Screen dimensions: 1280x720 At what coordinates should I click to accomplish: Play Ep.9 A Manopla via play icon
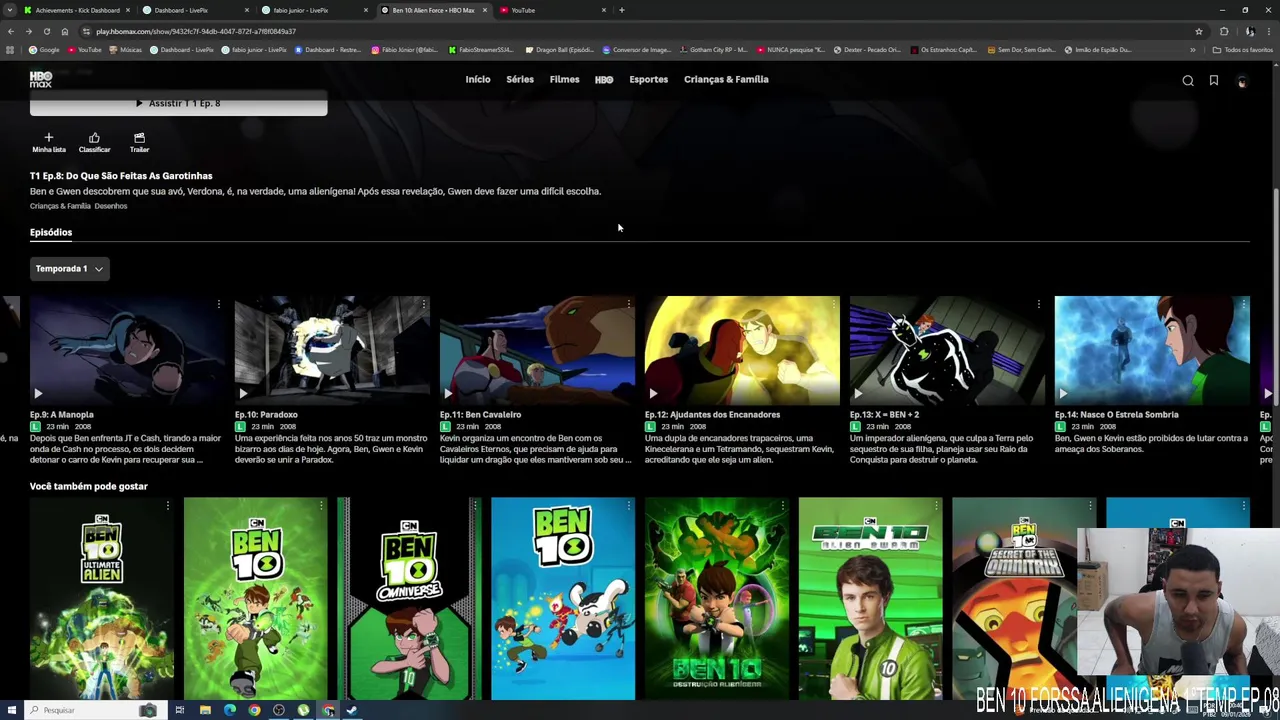38,394
